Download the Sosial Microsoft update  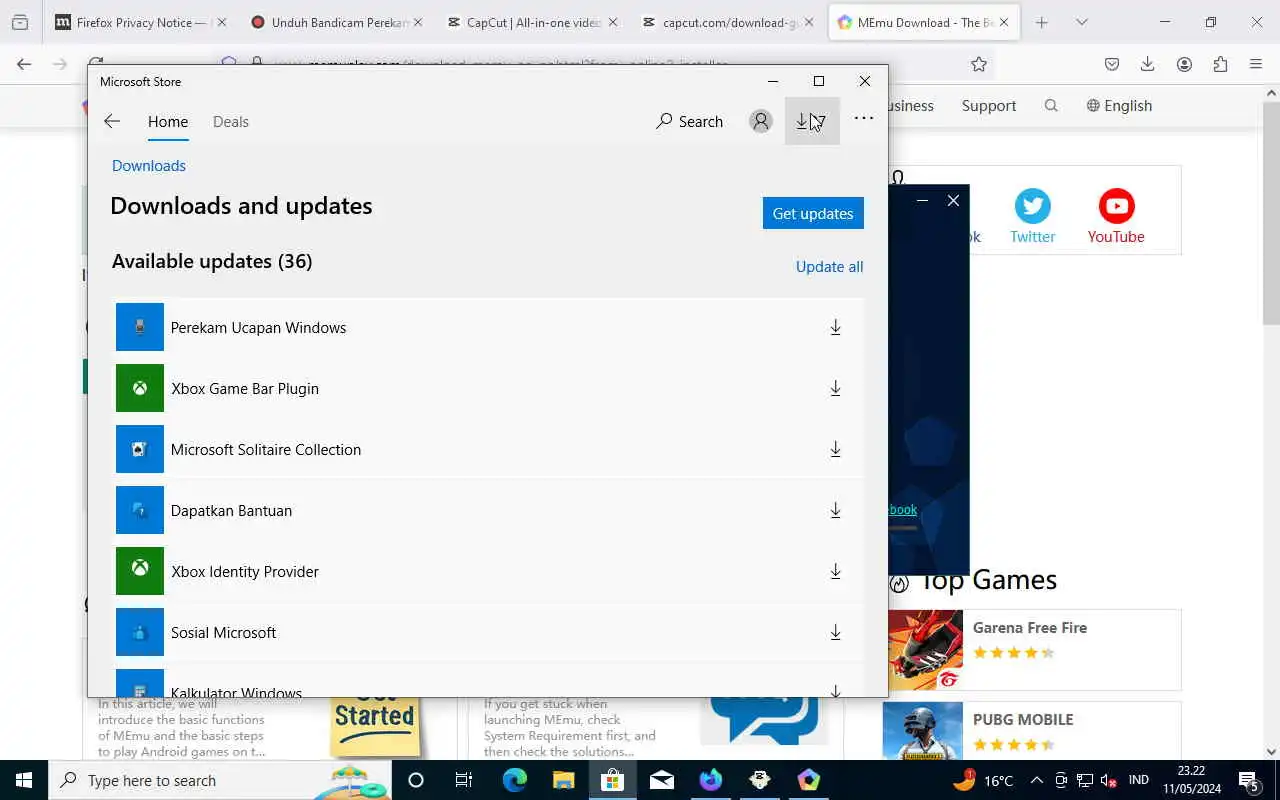835,632
